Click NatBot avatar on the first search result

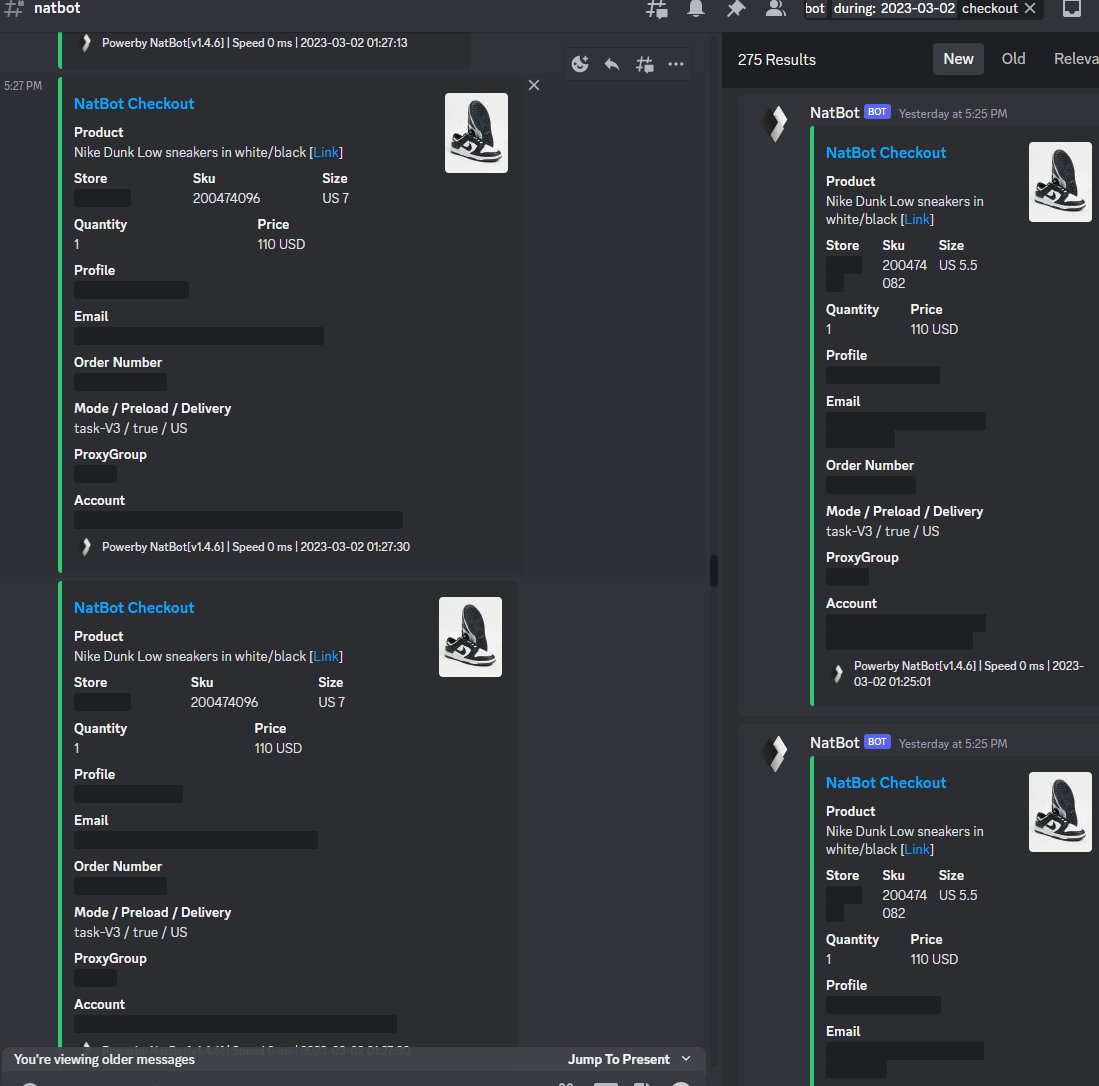[777, 123]
